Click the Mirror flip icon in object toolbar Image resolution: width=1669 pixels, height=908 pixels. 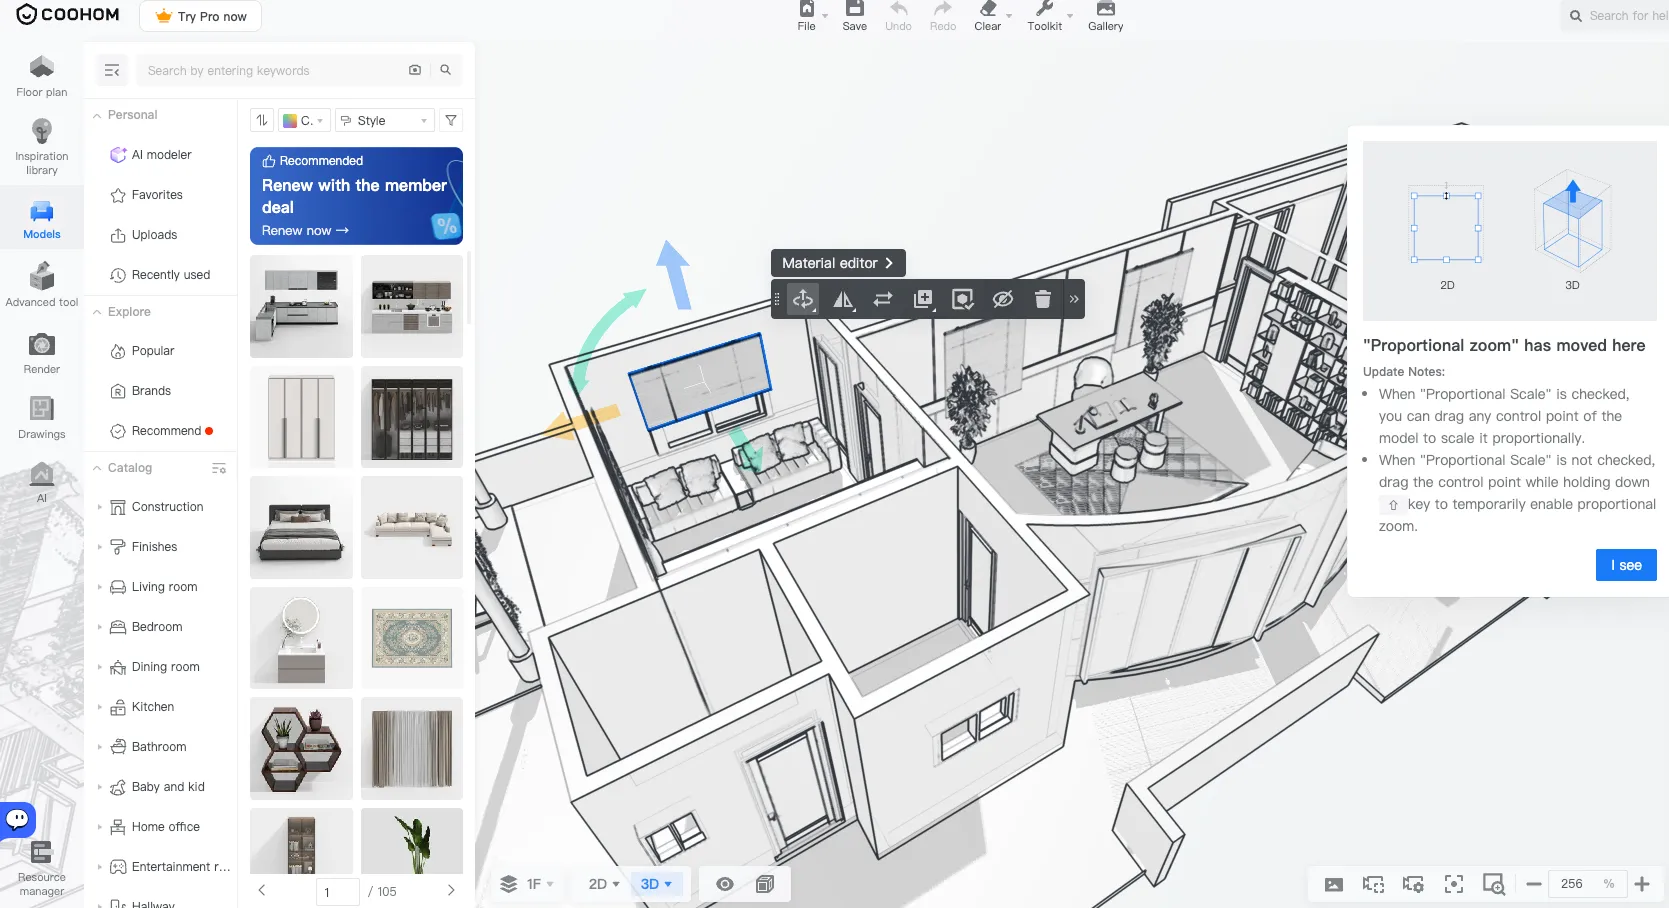[x=843, y=299]
